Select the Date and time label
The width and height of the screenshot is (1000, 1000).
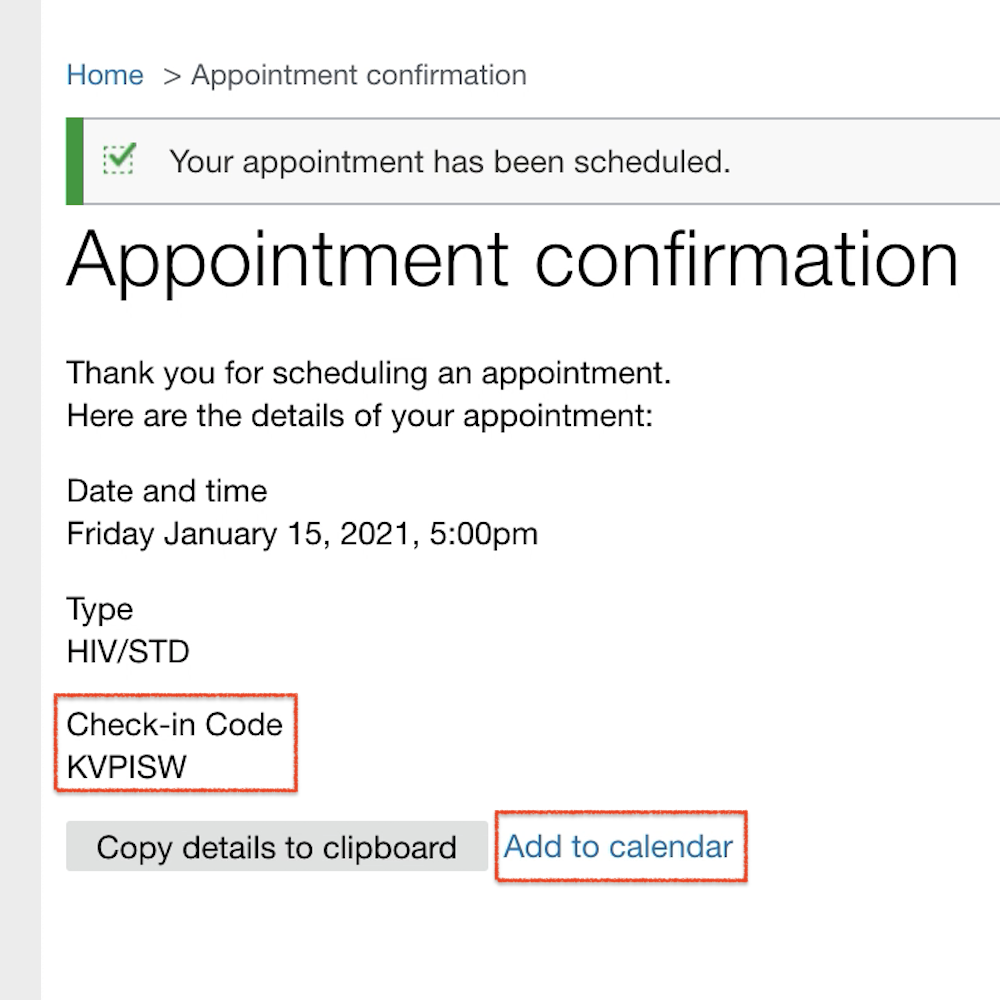167,491
